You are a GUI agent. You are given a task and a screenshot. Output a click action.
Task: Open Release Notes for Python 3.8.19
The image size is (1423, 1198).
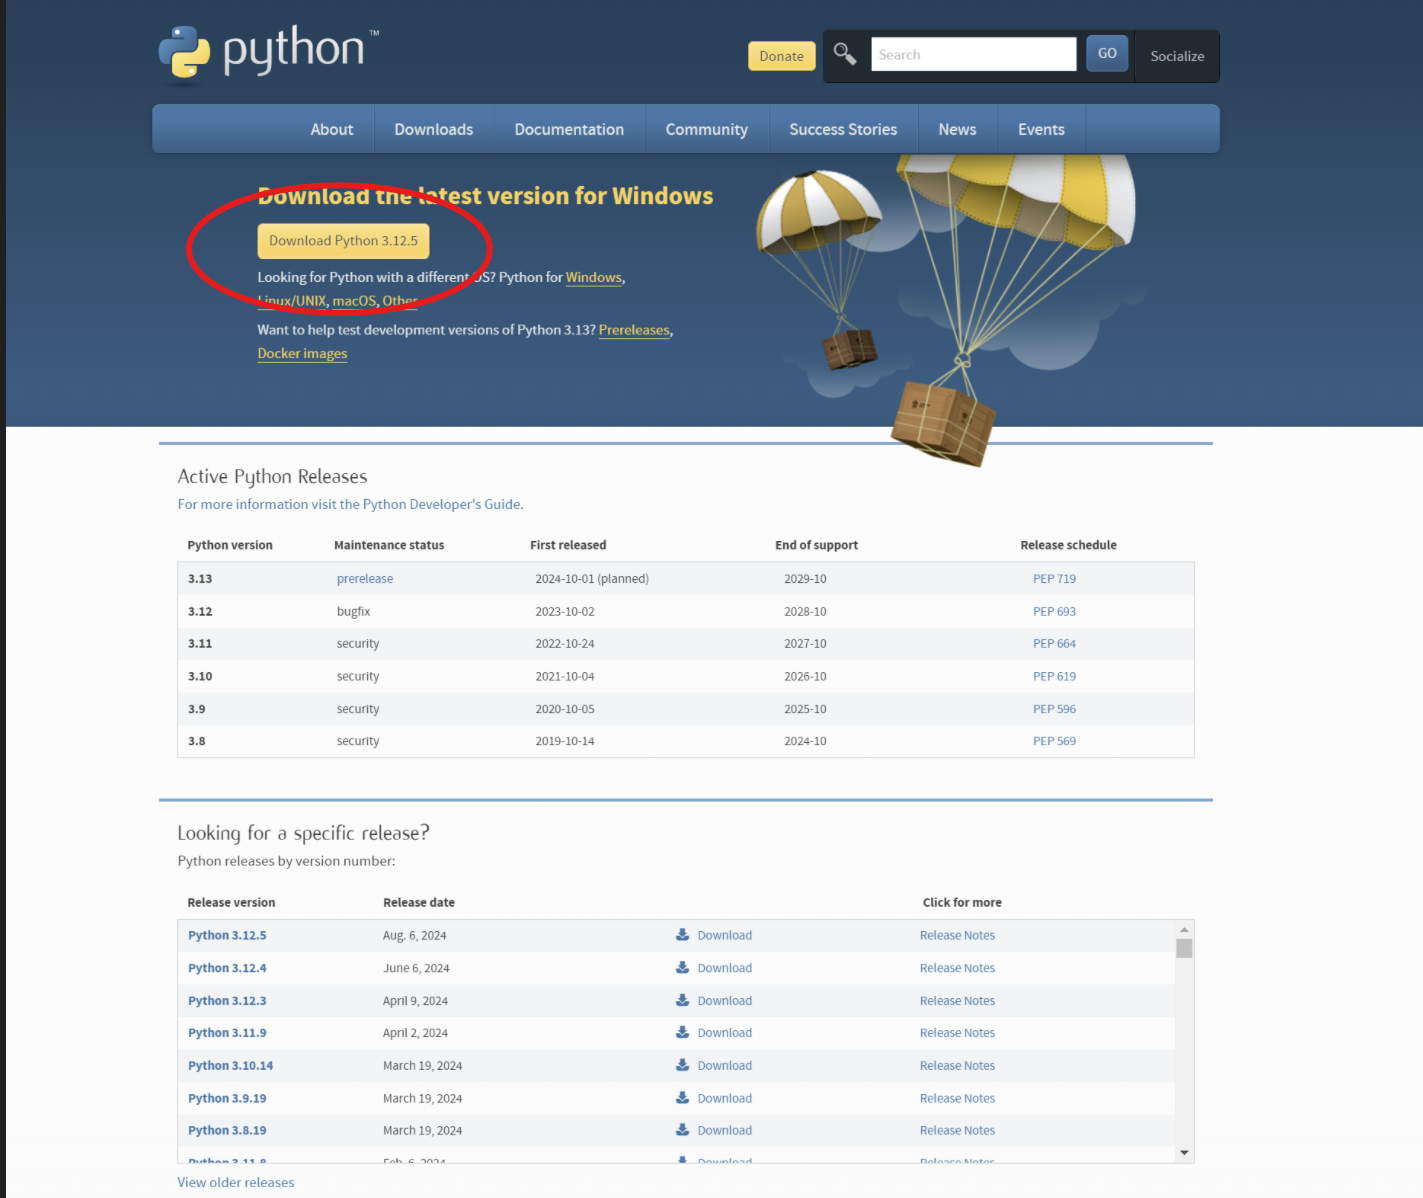tap(957, 1130)
